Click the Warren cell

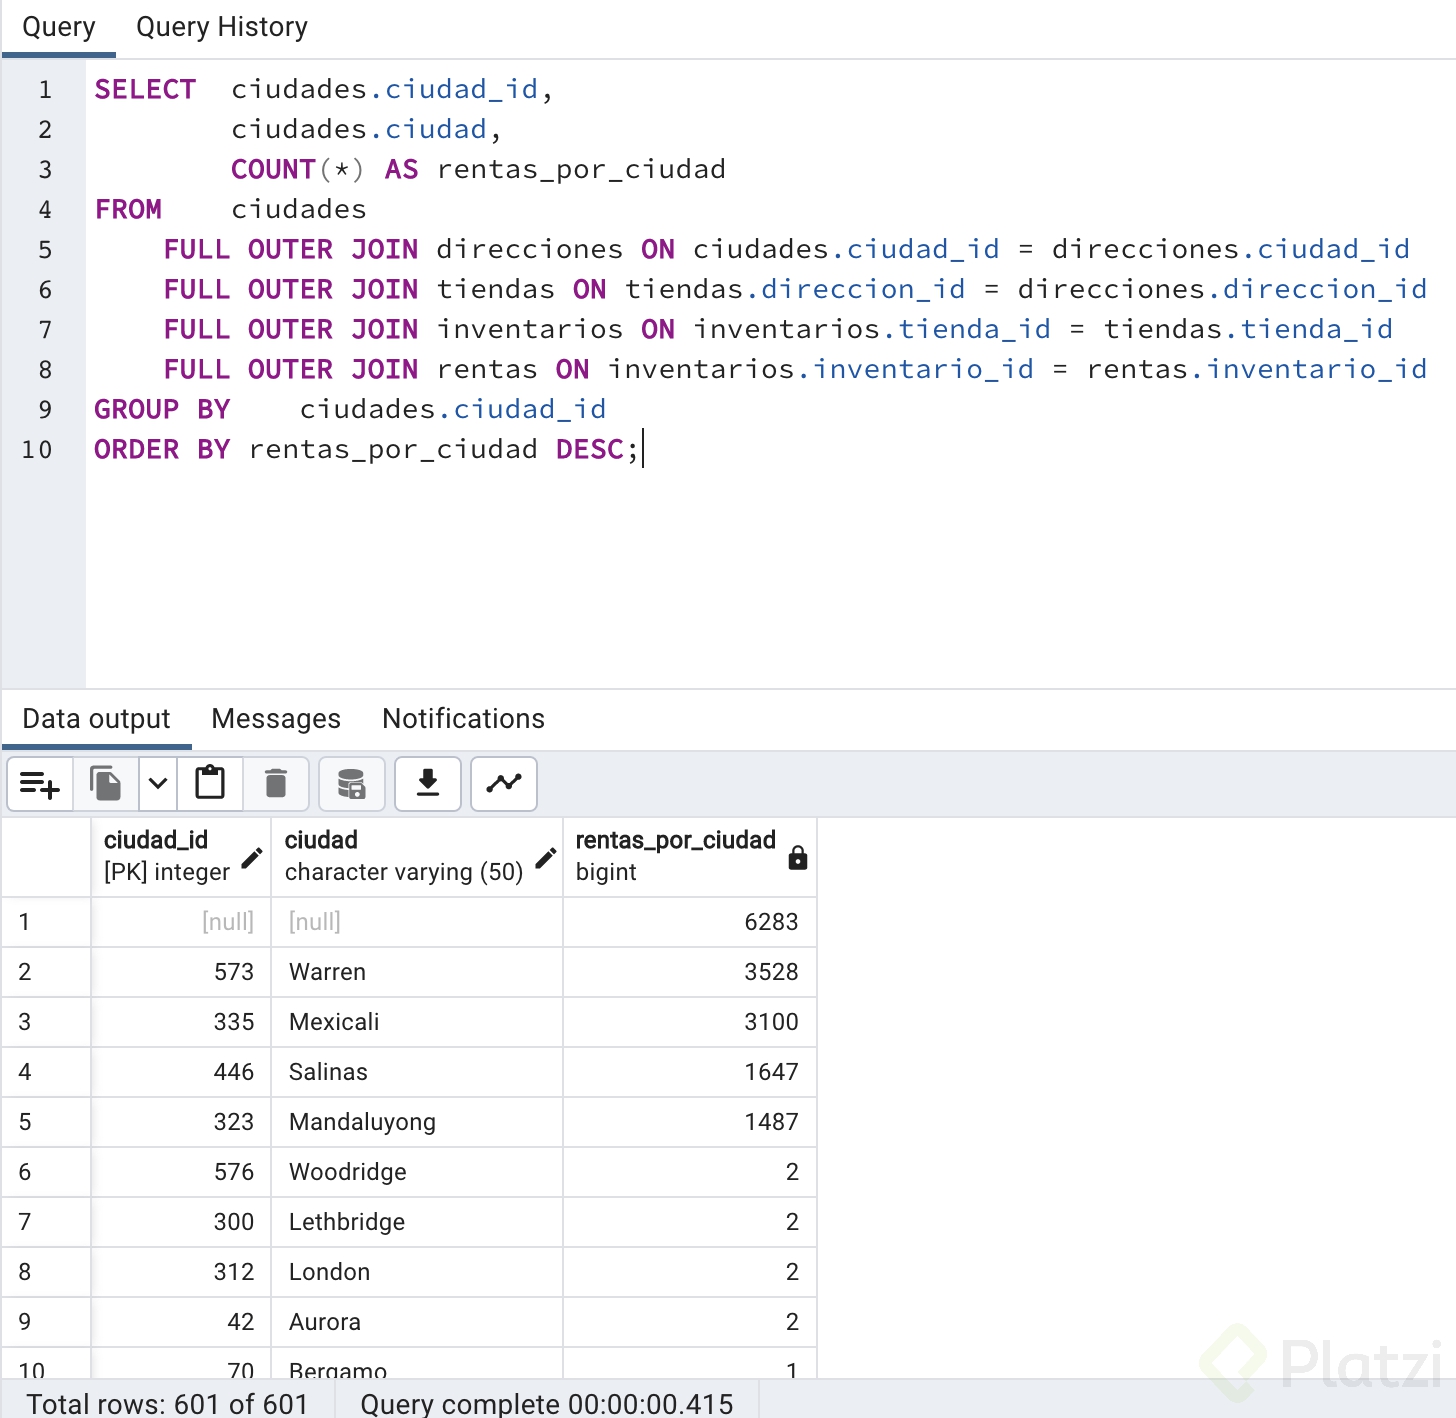click(x=417, y=972)
